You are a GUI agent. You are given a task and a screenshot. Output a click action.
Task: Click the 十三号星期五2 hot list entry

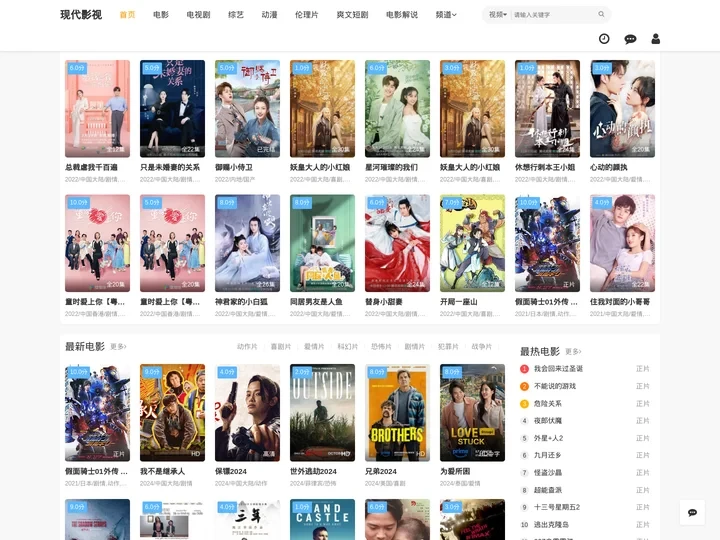click(x=585, y=507)
